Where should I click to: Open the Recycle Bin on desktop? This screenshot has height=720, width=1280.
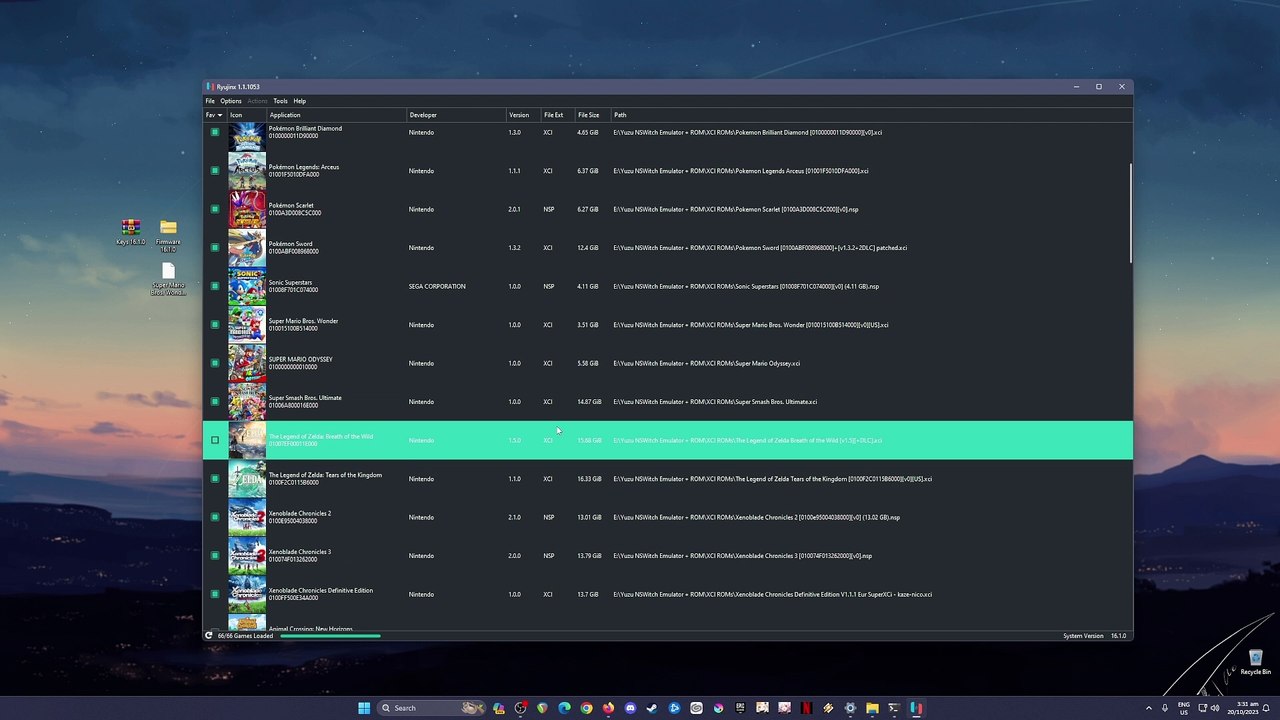click(x=1255, y=663)
